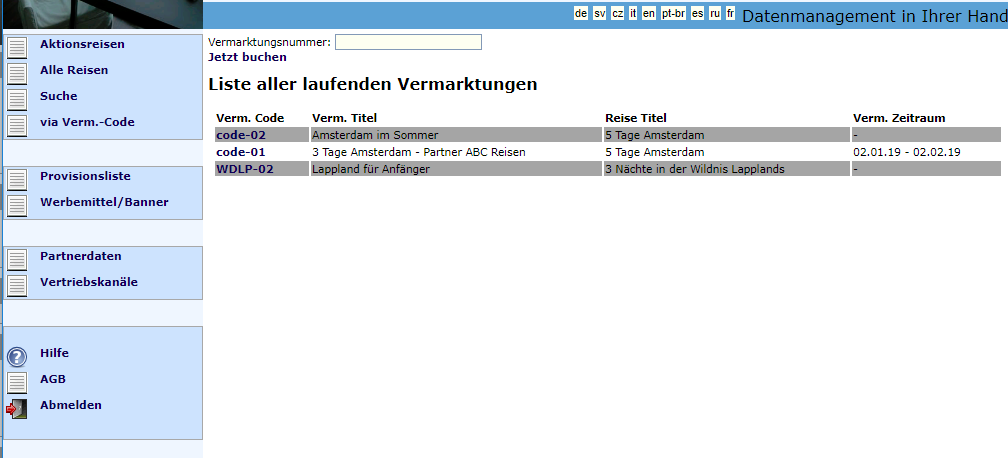Viewport: 1008px width, 458px height.
Task: Click the Abmelden logout door icon
Action: click(x=17, y=408)
